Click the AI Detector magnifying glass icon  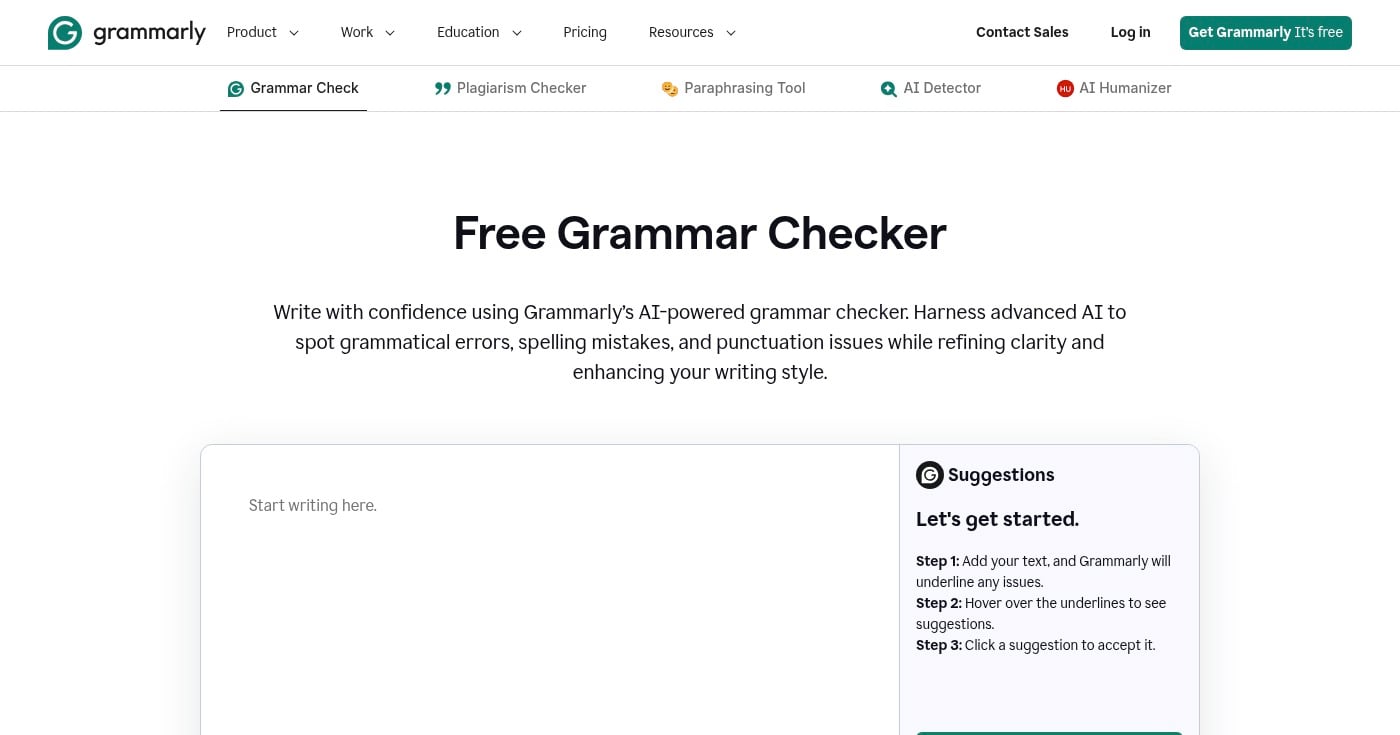(889, 88)
